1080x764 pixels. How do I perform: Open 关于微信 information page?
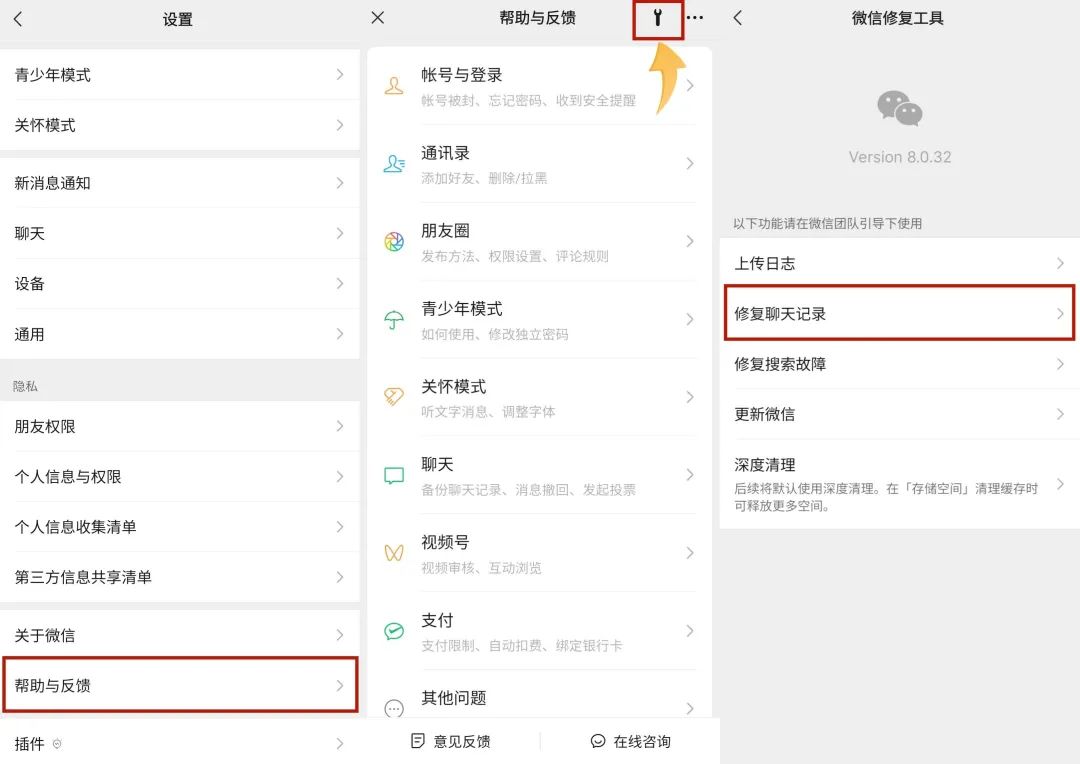pyautogui.click(x=180, y=635)
